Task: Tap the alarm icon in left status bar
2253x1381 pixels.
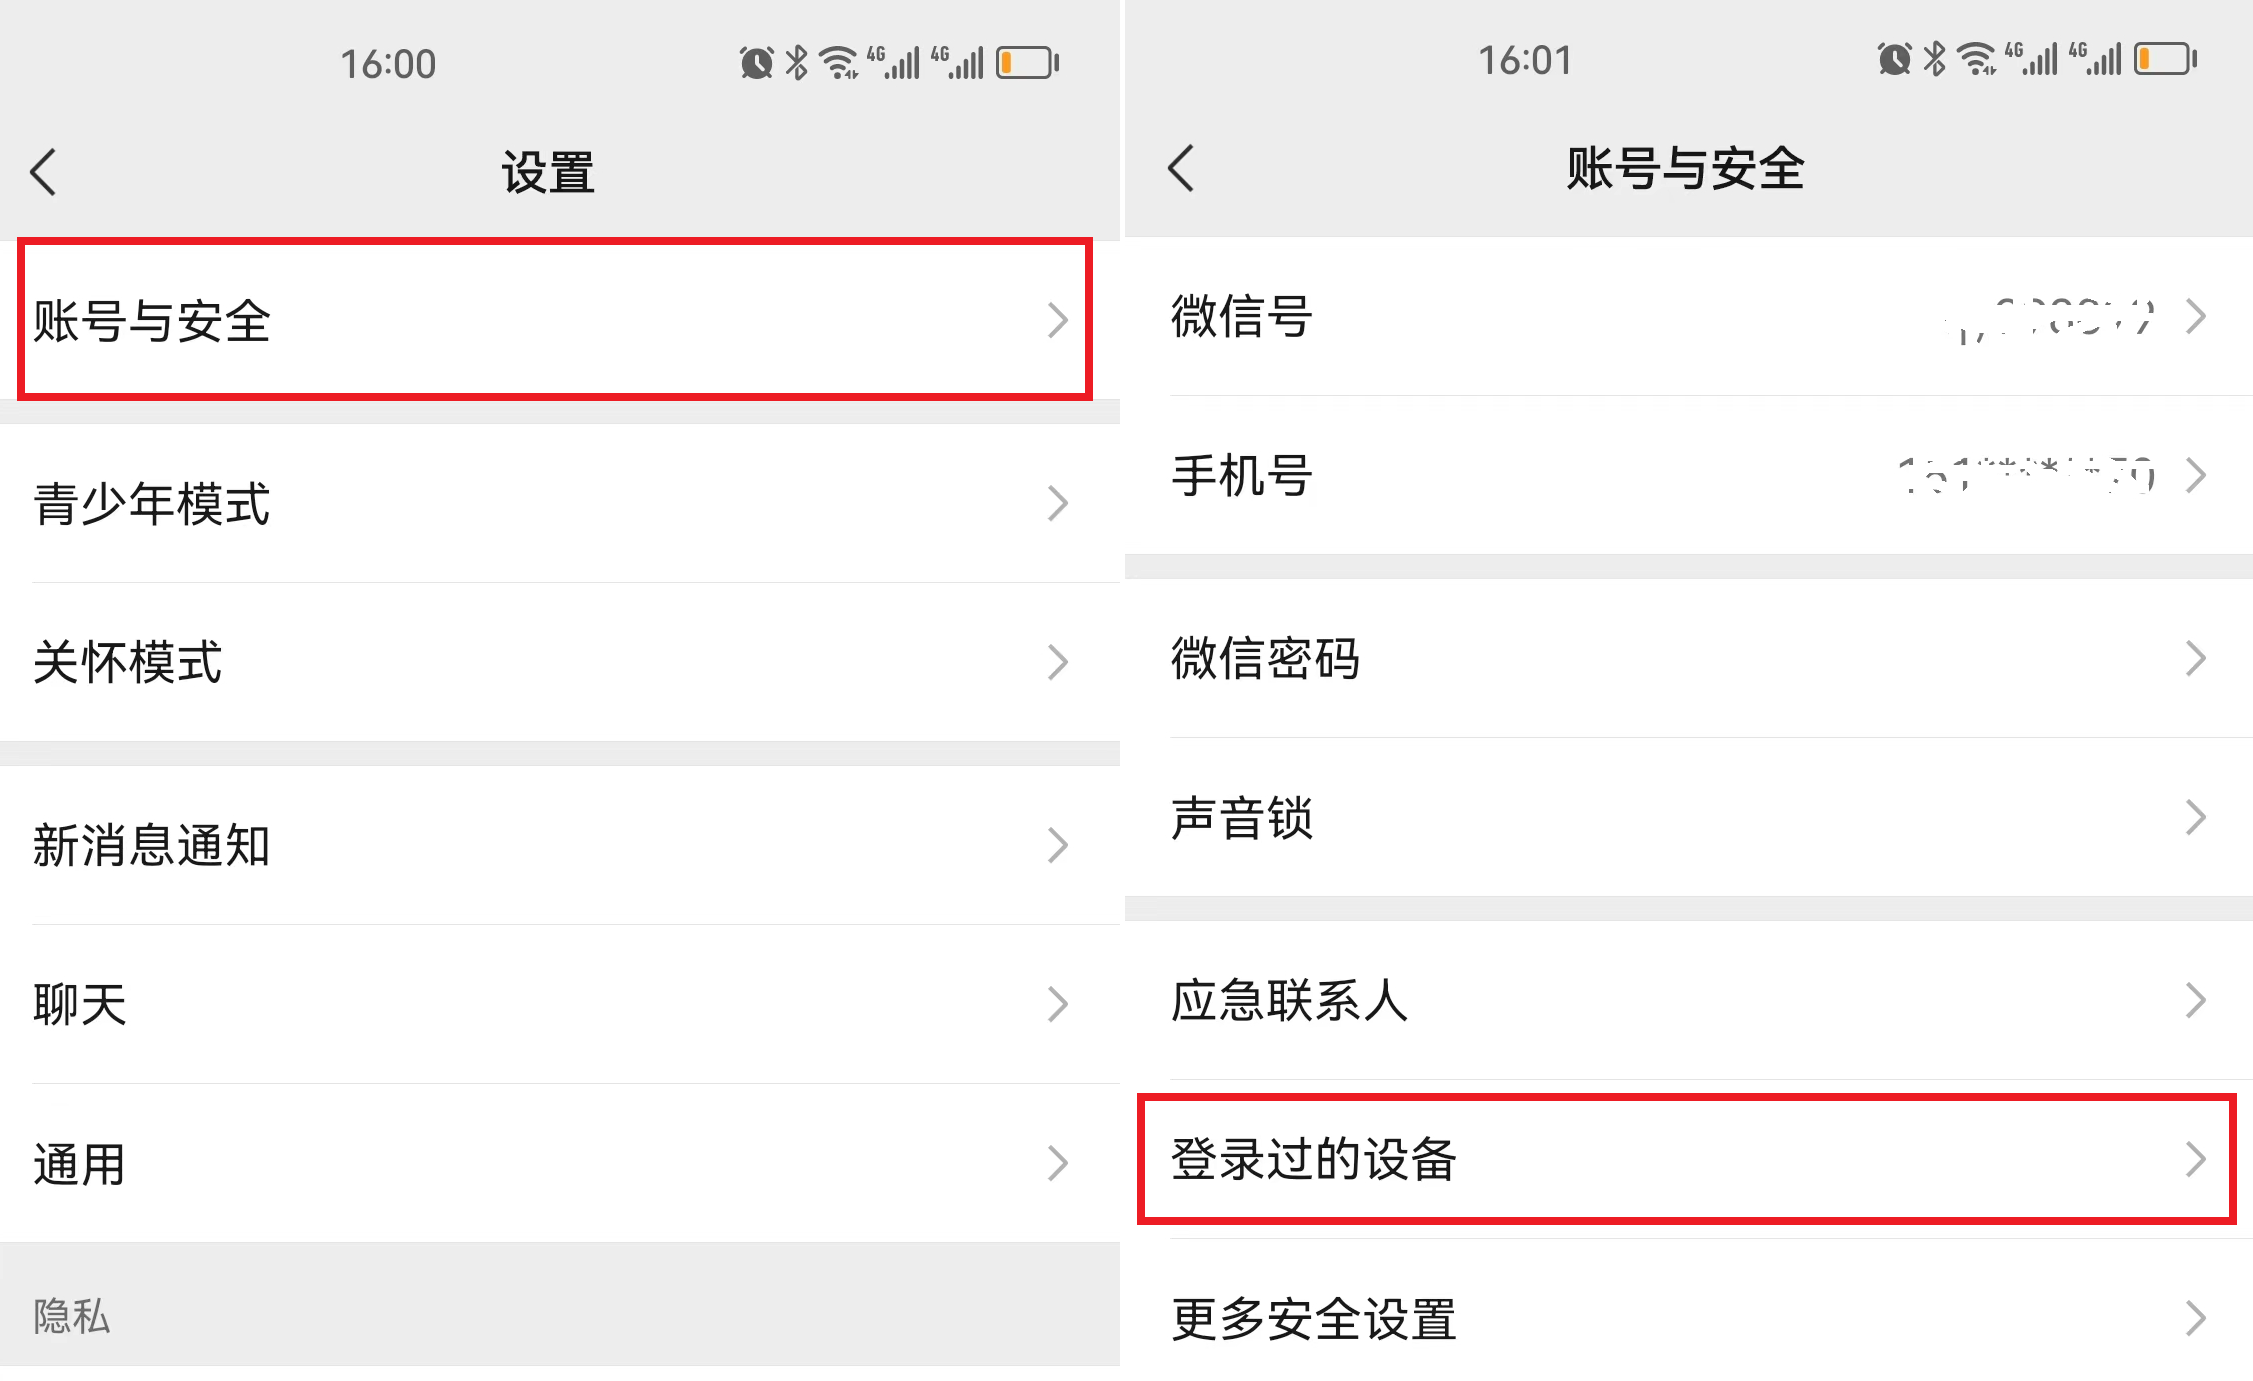Action: tap(756, 63)
